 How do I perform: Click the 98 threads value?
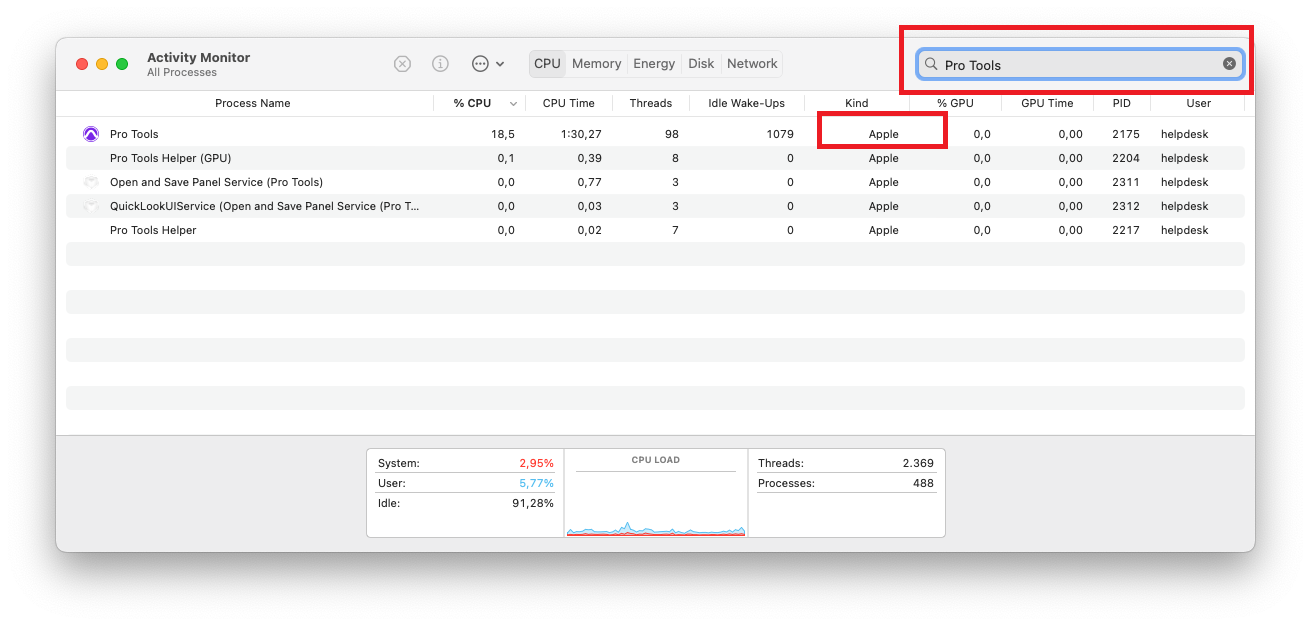pyautogui.click(x=671, y=134)
